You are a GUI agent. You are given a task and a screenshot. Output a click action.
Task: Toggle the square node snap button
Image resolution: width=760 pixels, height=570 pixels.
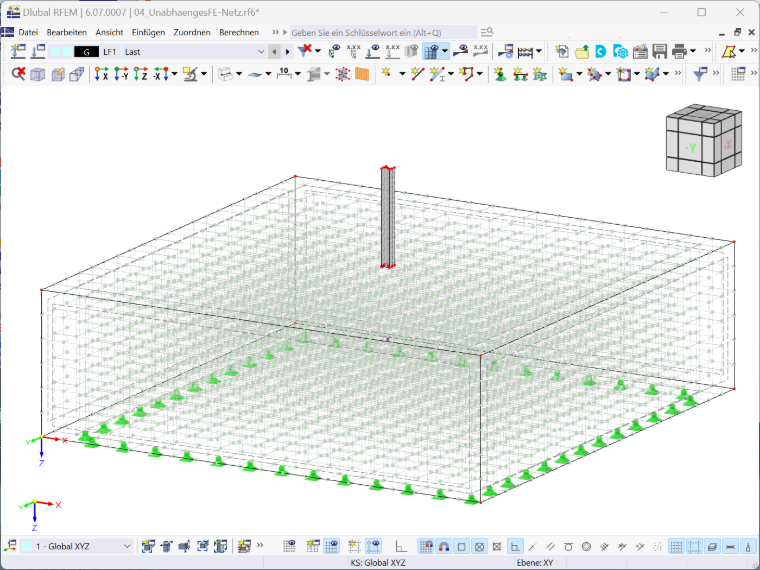(461, 547)
